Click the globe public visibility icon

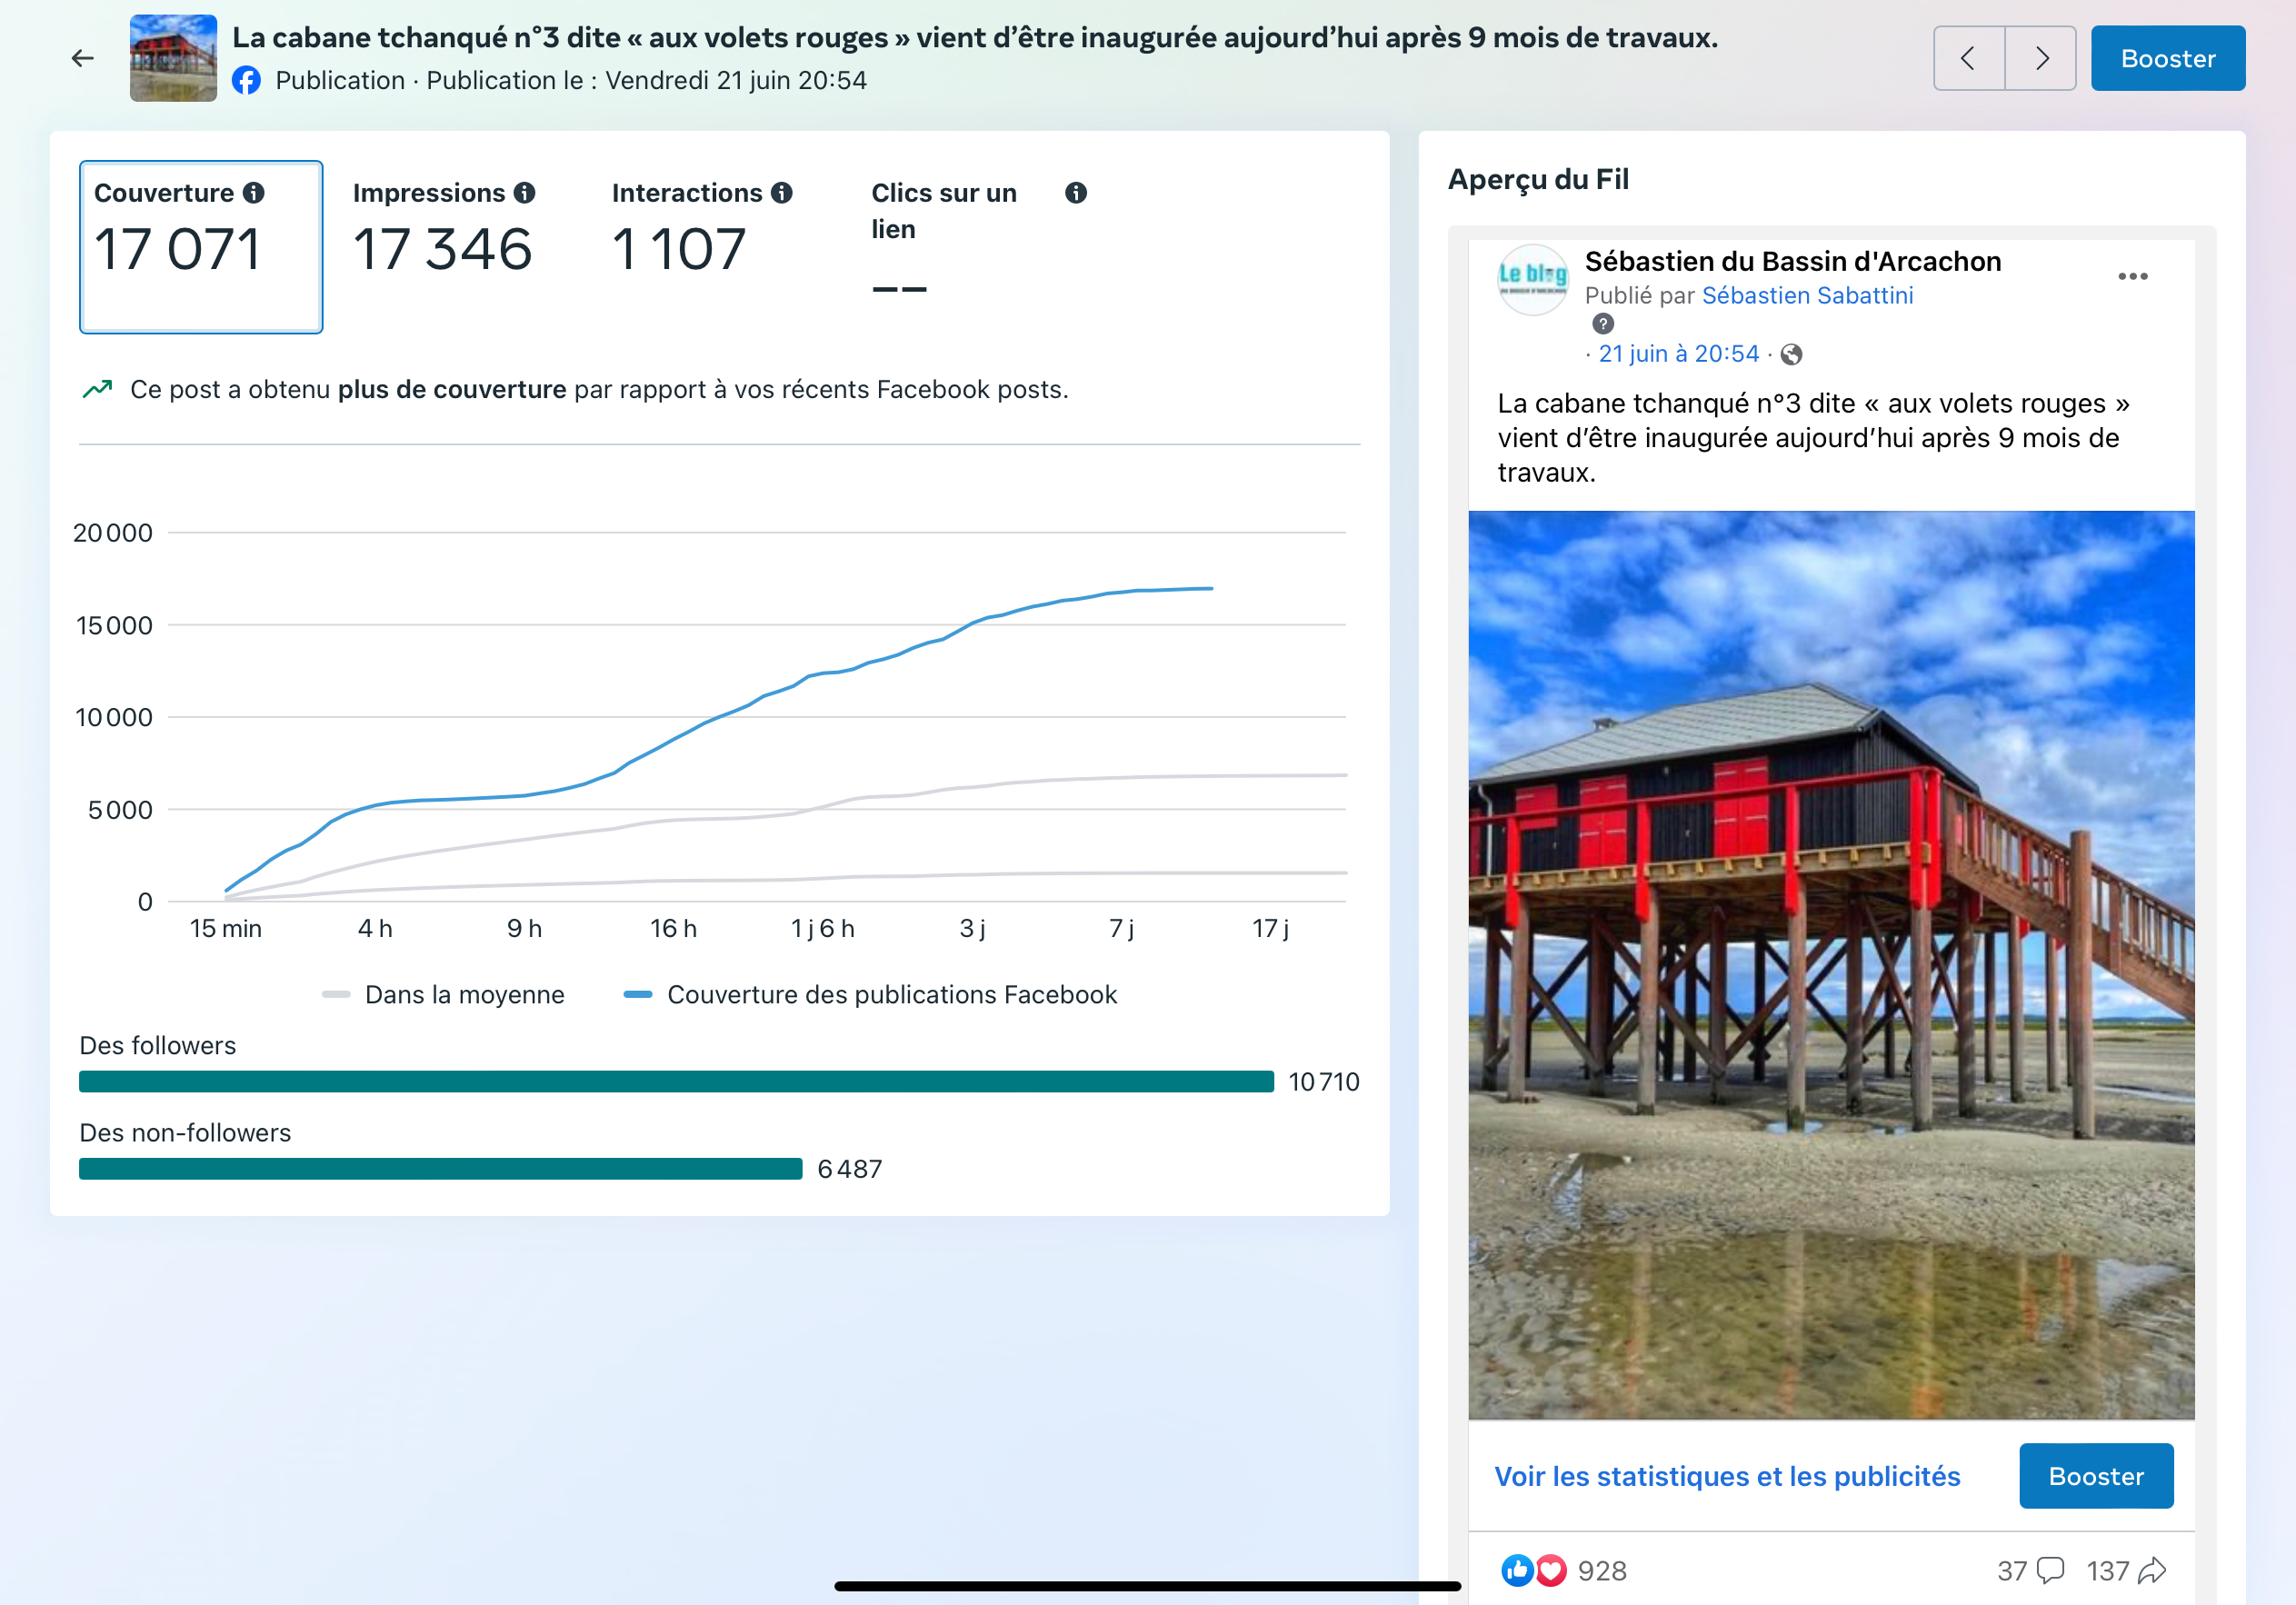[1792, 354]
